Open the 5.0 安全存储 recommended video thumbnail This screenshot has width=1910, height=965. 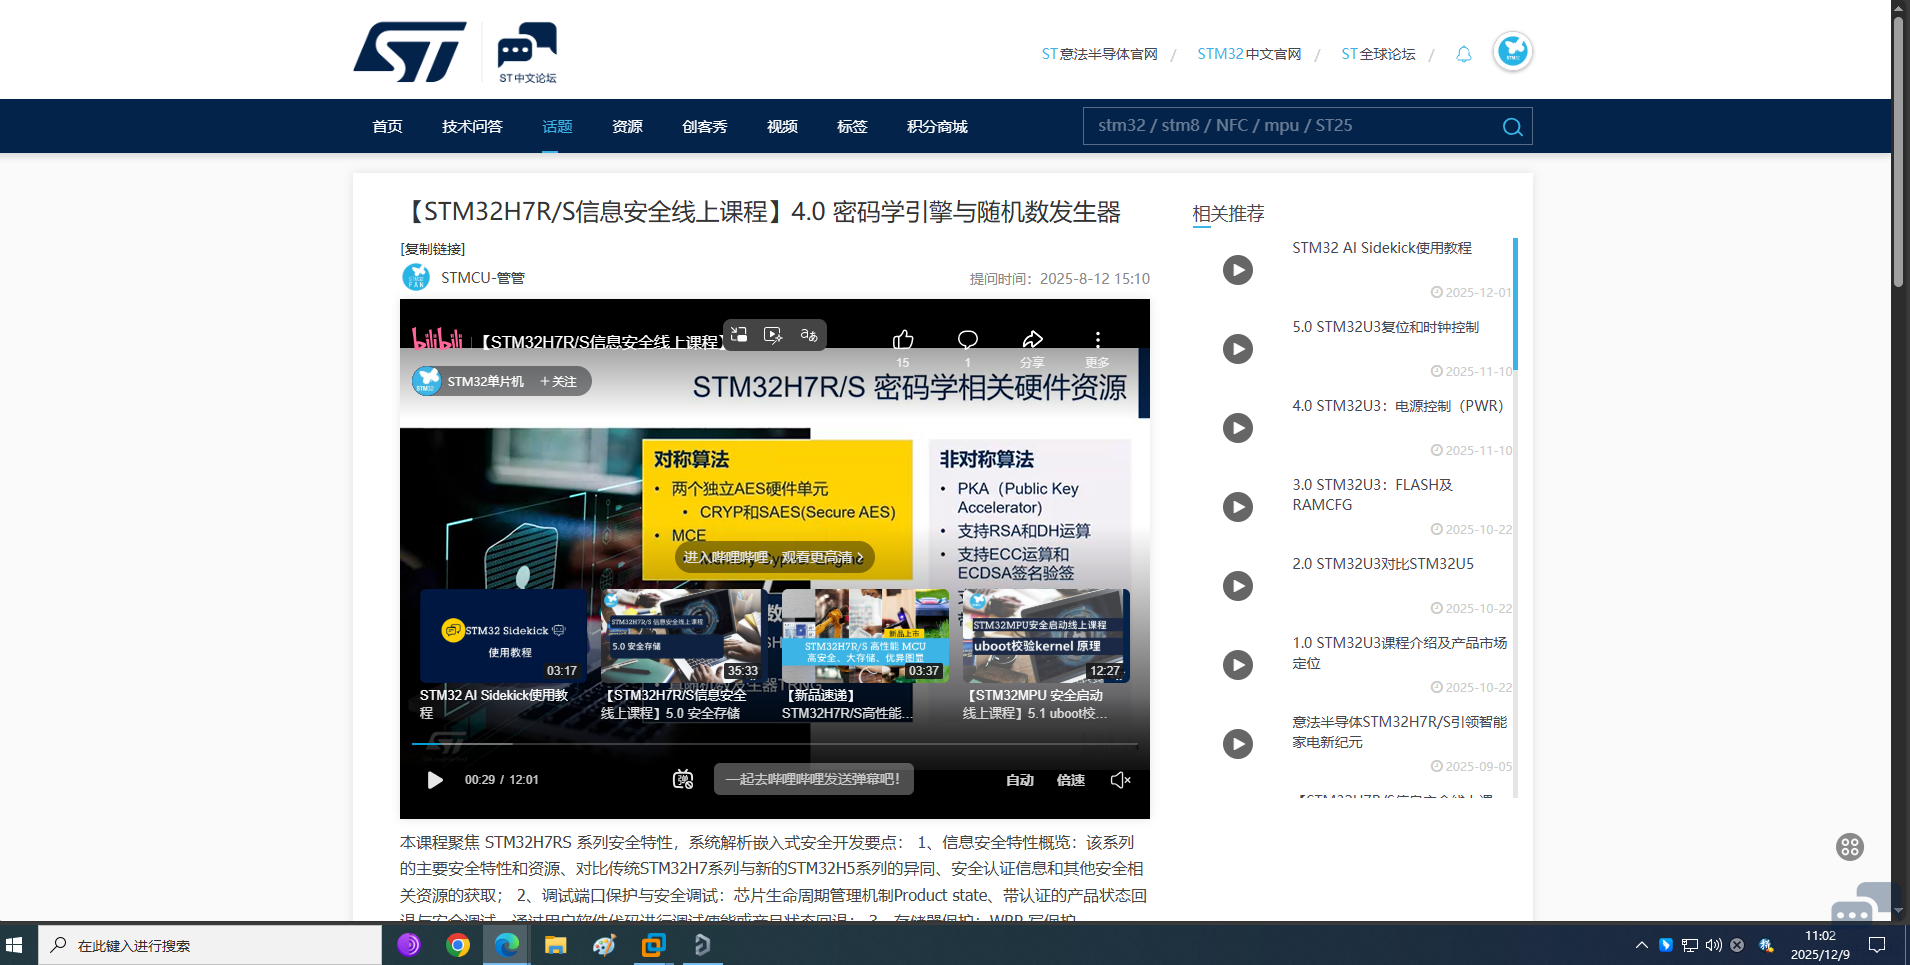[x=682, y=636]
